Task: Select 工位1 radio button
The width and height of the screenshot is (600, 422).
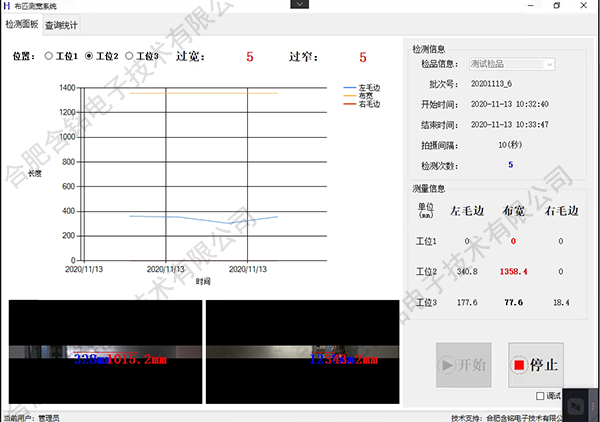Action: coord(49,56)
